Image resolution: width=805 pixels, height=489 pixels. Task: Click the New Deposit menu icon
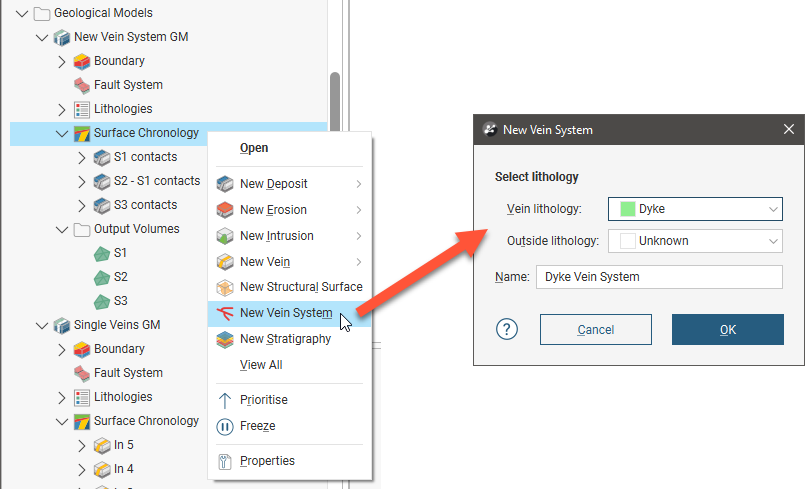(225, 184)
